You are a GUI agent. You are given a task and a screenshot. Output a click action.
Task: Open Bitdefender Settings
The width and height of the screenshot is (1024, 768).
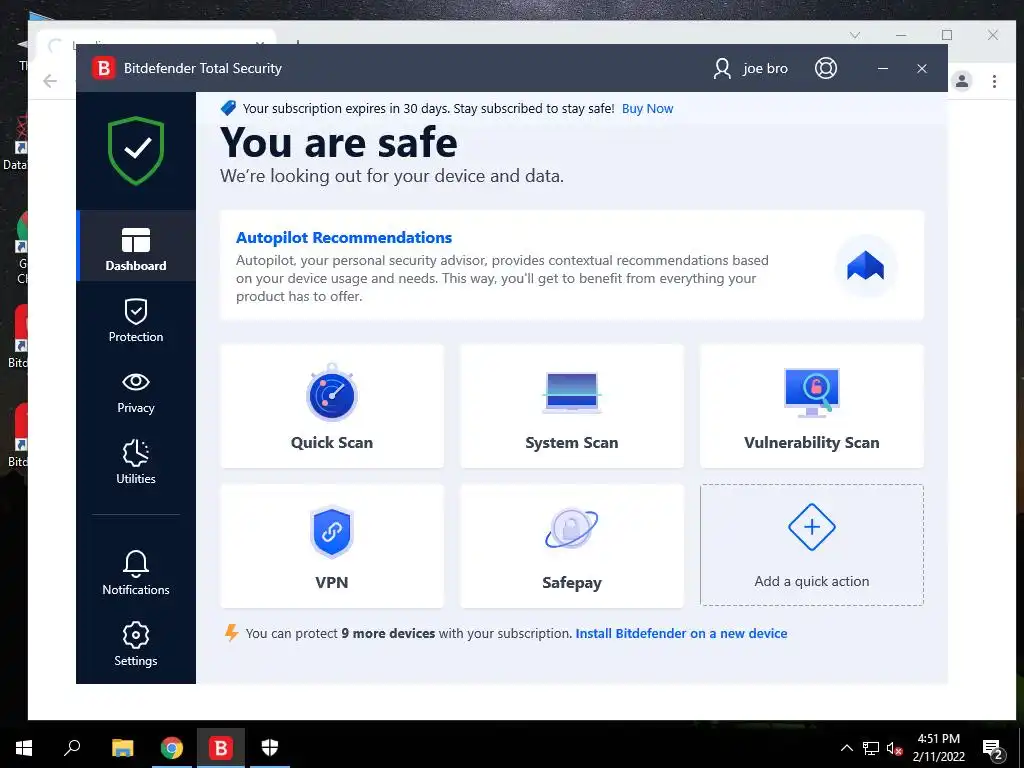pos(136,644)
